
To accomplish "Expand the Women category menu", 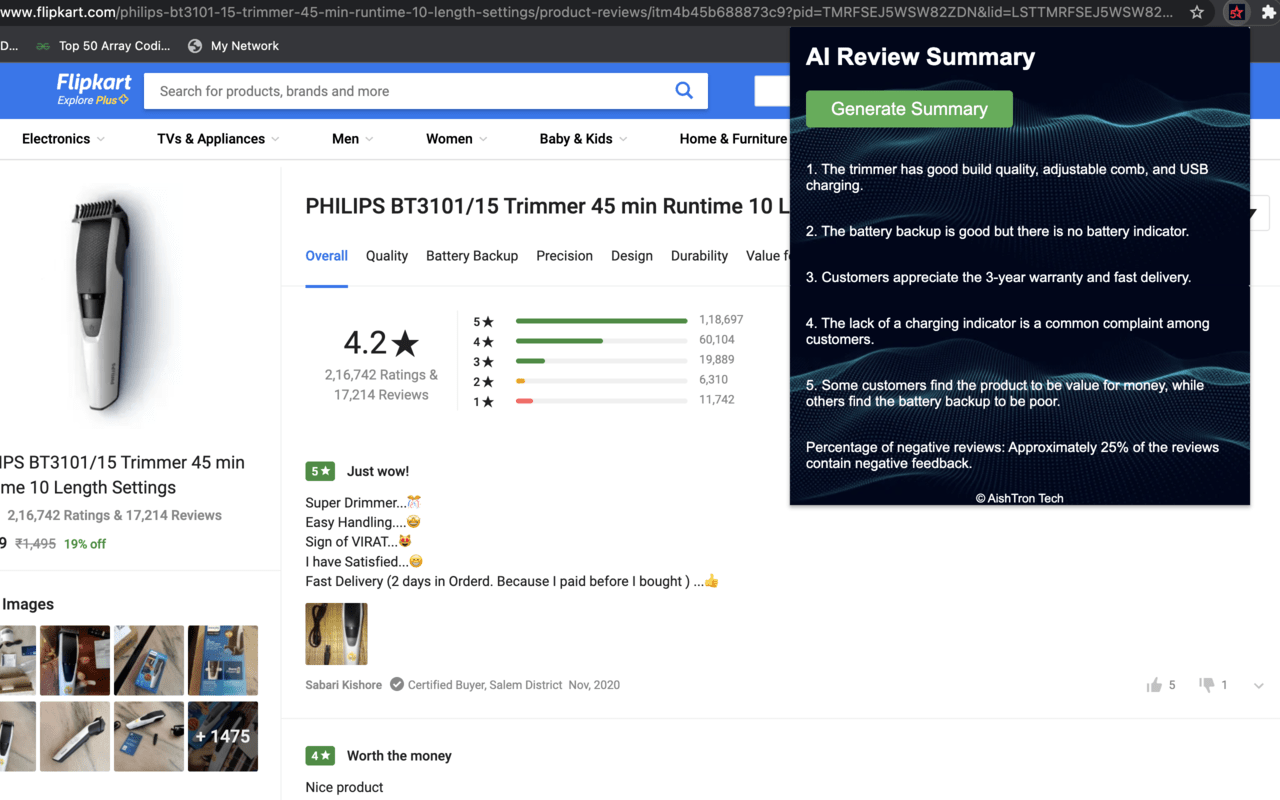I will click(x=456, y=139).
